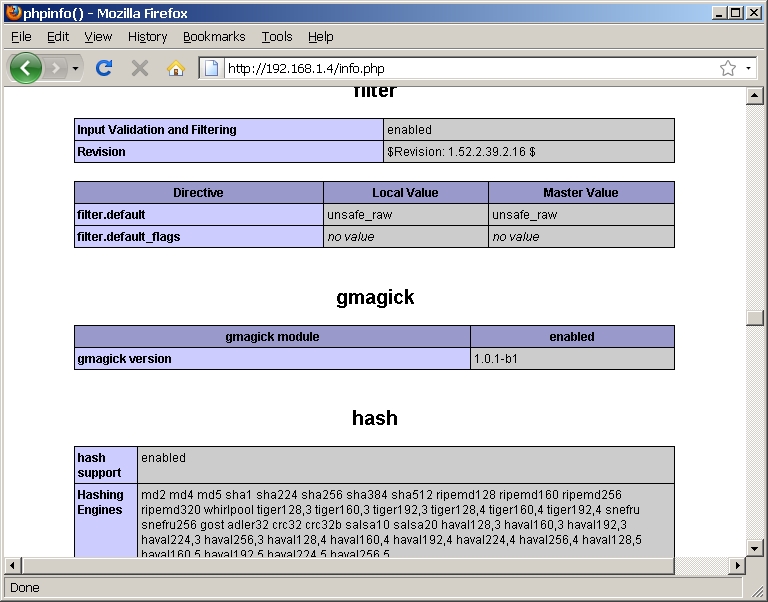Viewport: 768px width, 602px height.
Task: Click the 'filter.default_flags' directive cell
Action: coord(198,237)
